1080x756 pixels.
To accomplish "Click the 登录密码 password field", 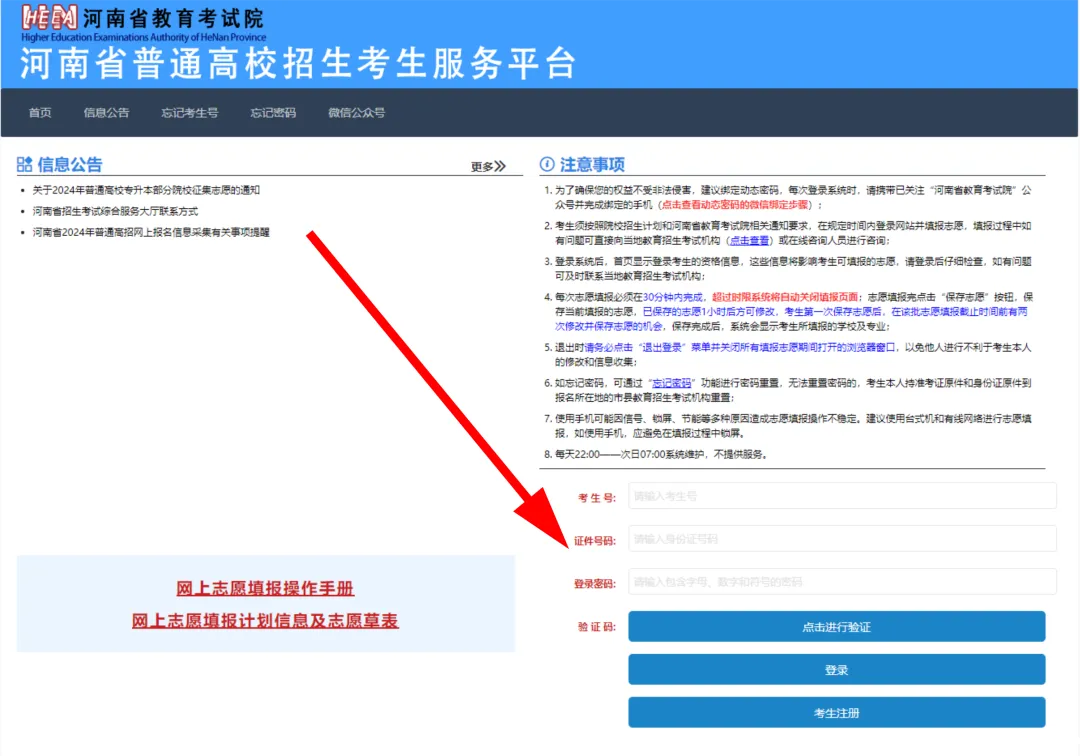I will click(x=842, y=582).
